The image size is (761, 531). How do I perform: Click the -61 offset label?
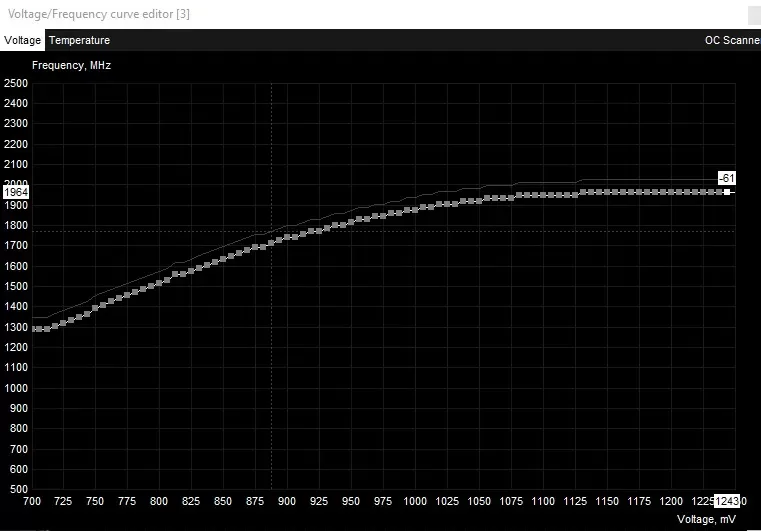point(727,178)
